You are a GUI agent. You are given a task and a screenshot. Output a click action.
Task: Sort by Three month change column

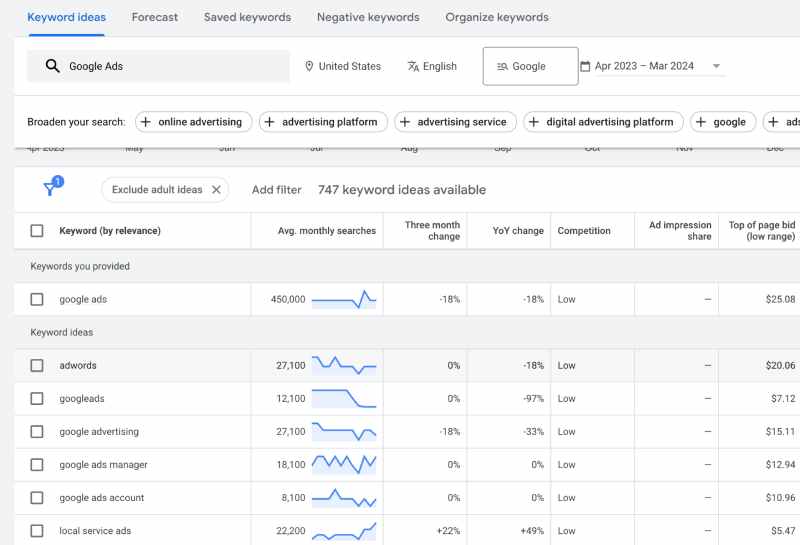pos(432,231)
